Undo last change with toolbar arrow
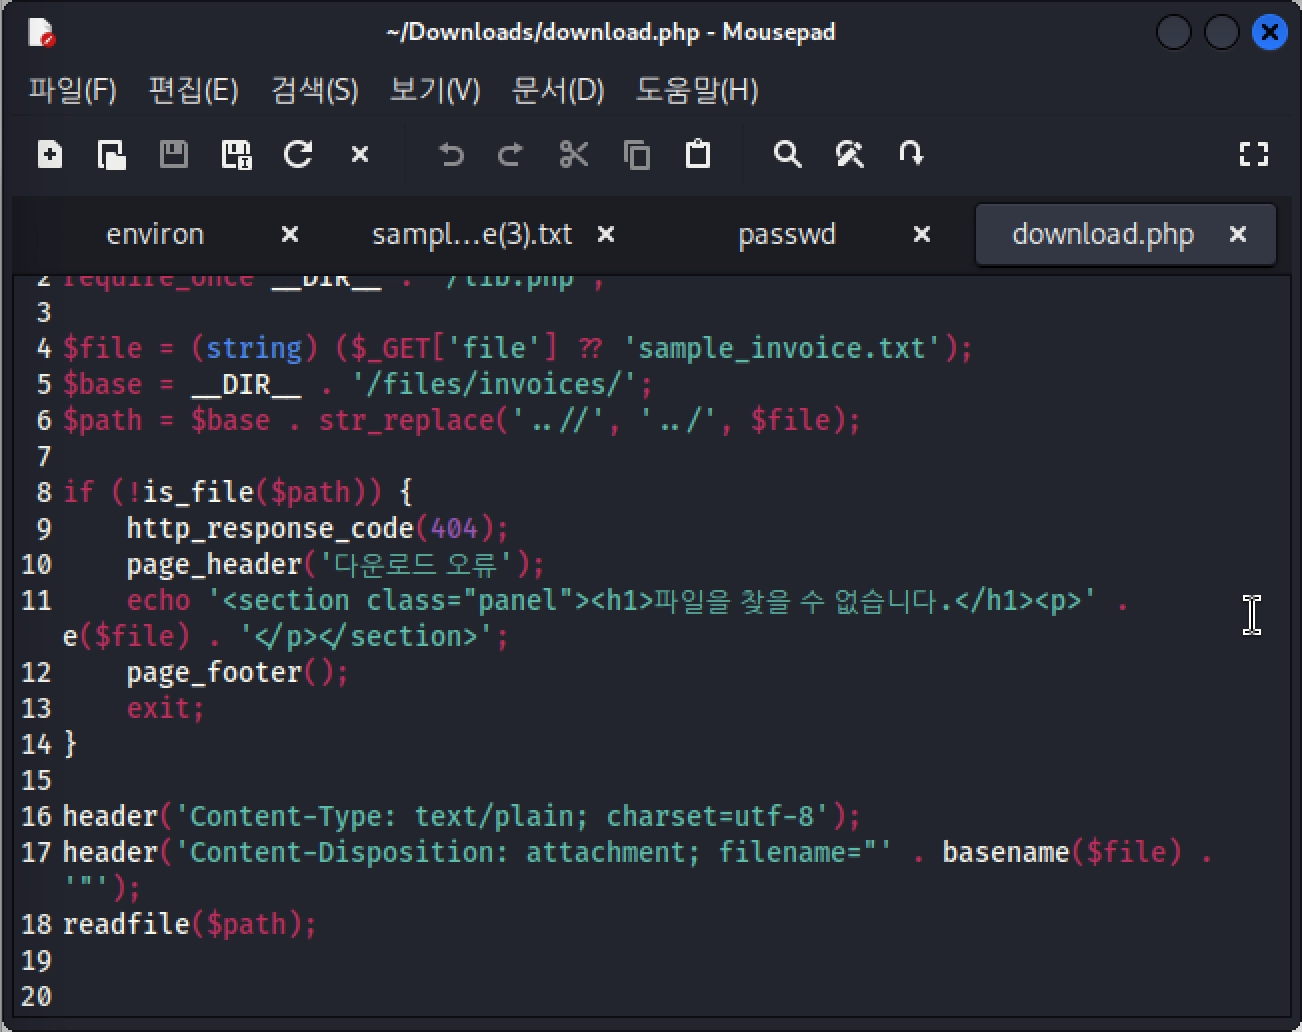Viewport: 1302px width, 1032px height. pos(451,154)
